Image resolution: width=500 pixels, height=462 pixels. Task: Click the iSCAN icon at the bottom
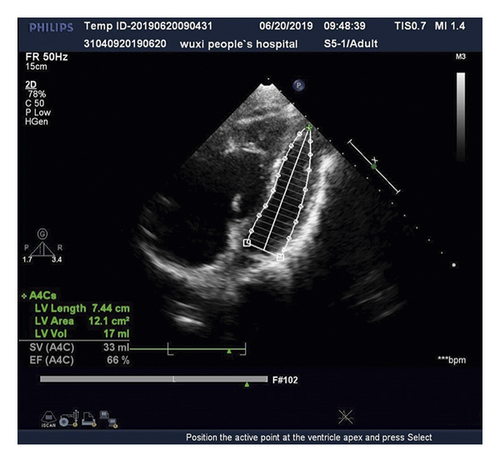coord(48,419)
